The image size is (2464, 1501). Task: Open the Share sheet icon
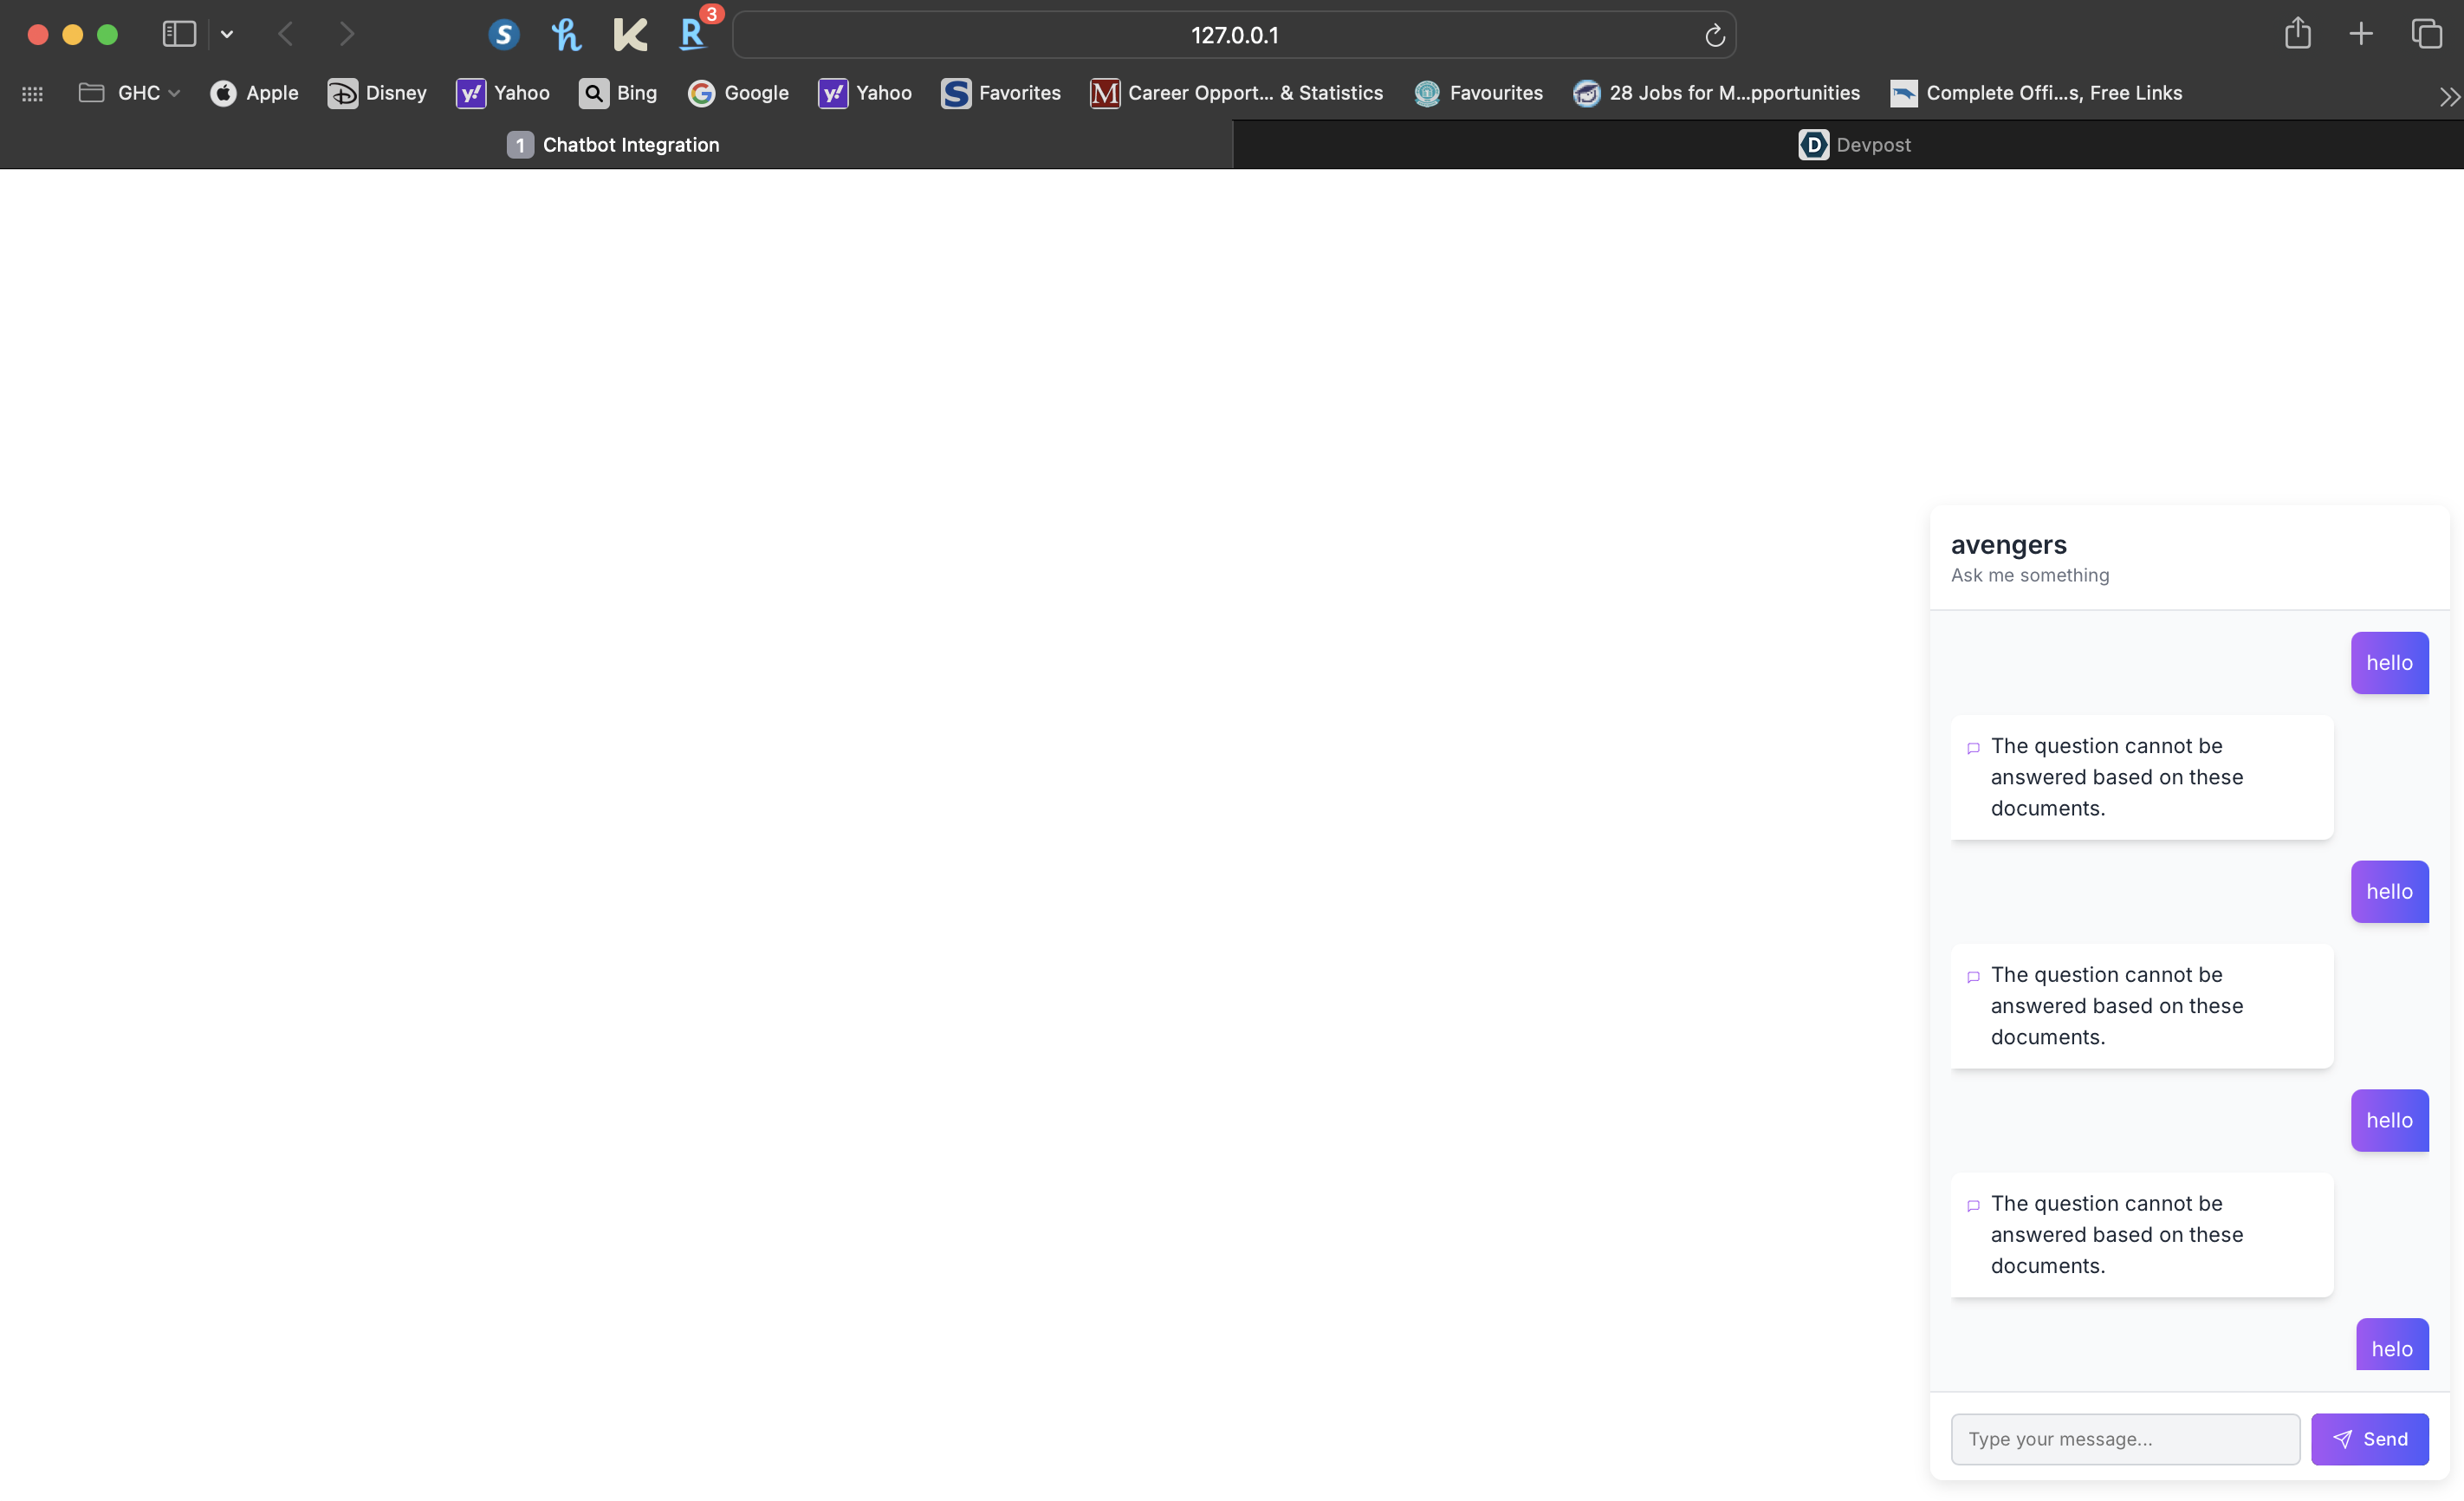pyautogui.click(x=2297, y=34)
